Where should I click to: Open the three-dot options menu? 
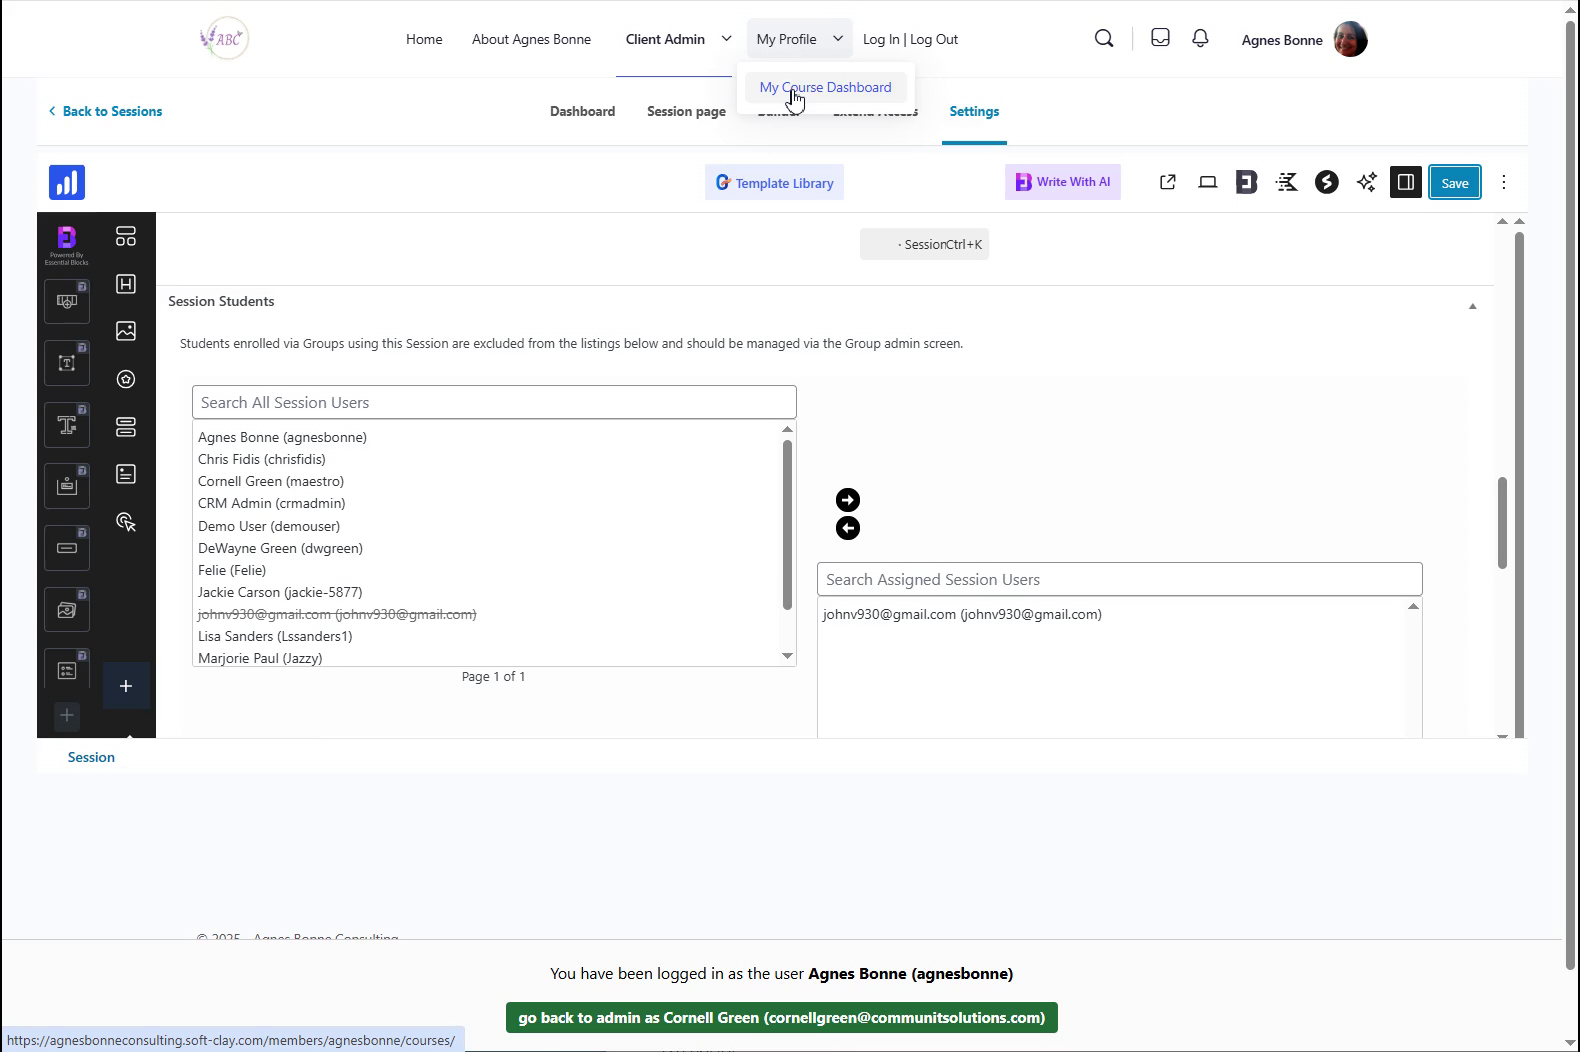point(1504,182)
